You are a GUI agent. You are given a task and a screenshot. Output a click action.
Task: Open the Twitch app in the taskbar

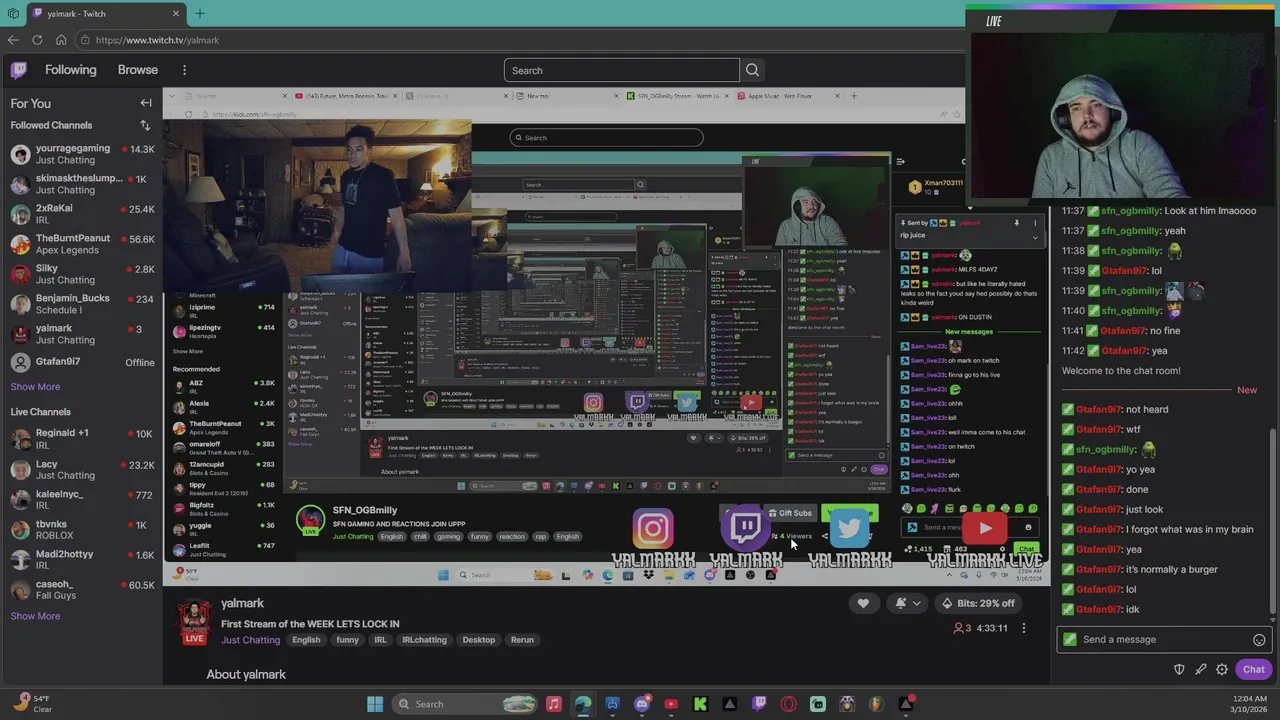(x=759, y=704)
